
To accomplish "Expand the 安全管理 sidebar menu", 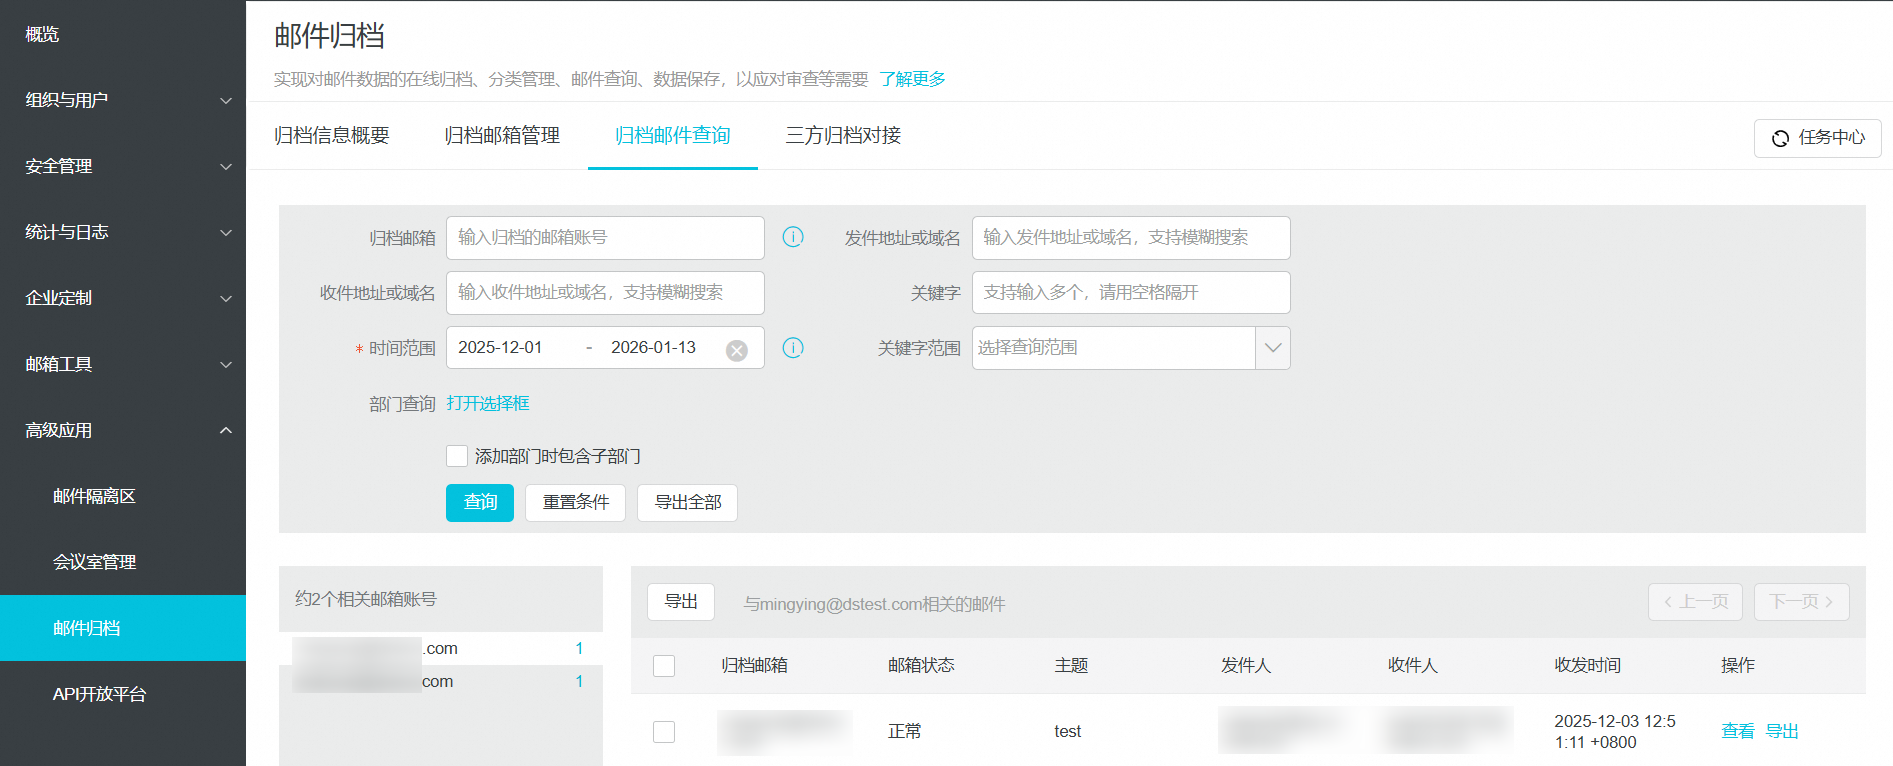I will click(x=123, y=166).
